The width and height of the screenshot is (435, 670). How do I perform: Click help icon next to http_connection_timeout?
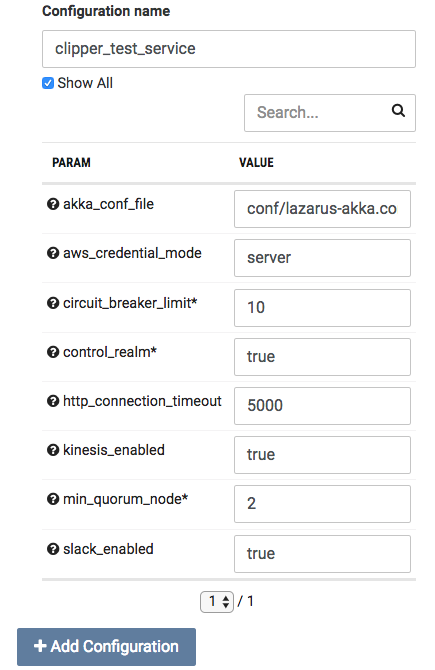point(53,401)
